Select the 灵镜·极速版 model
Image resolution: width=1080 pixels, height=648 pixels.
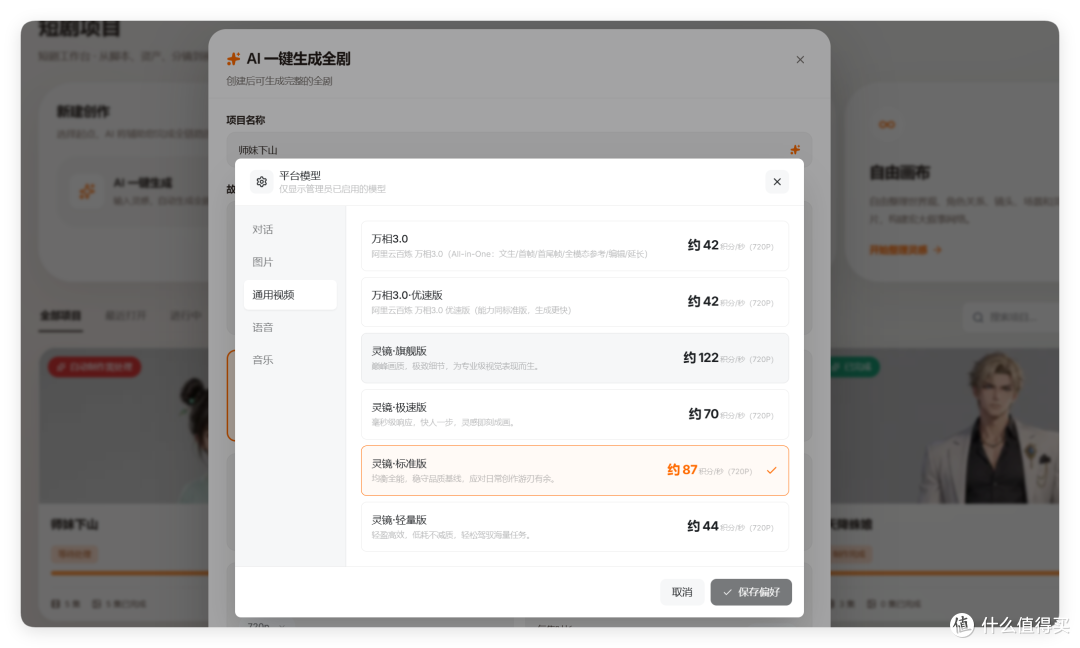tap(574, 415)
